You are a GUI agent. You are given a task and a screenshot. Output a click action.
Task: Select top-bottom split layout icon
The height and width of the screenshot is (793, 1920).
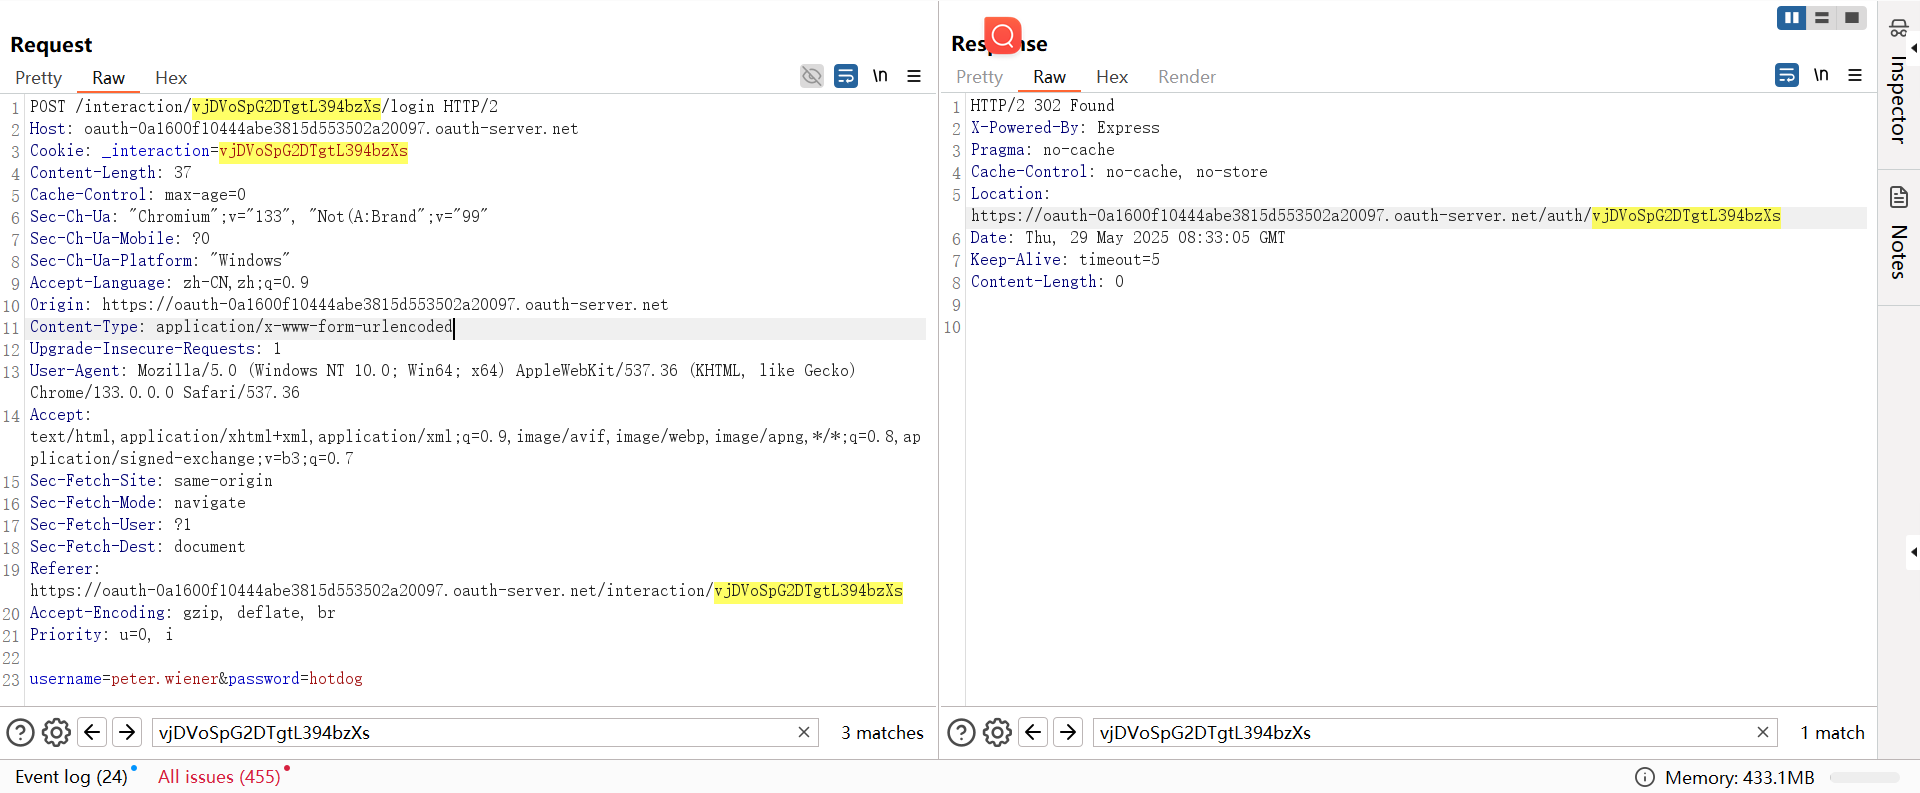point(1822,18)
